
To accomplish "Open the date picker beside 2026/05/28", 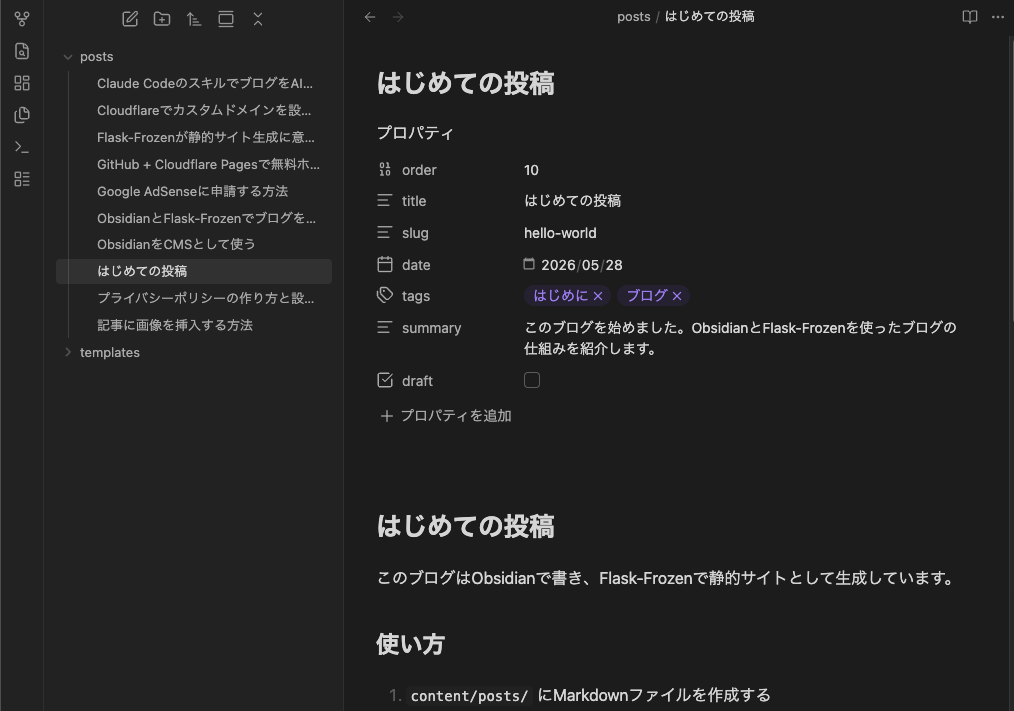I will click(529, 264).
